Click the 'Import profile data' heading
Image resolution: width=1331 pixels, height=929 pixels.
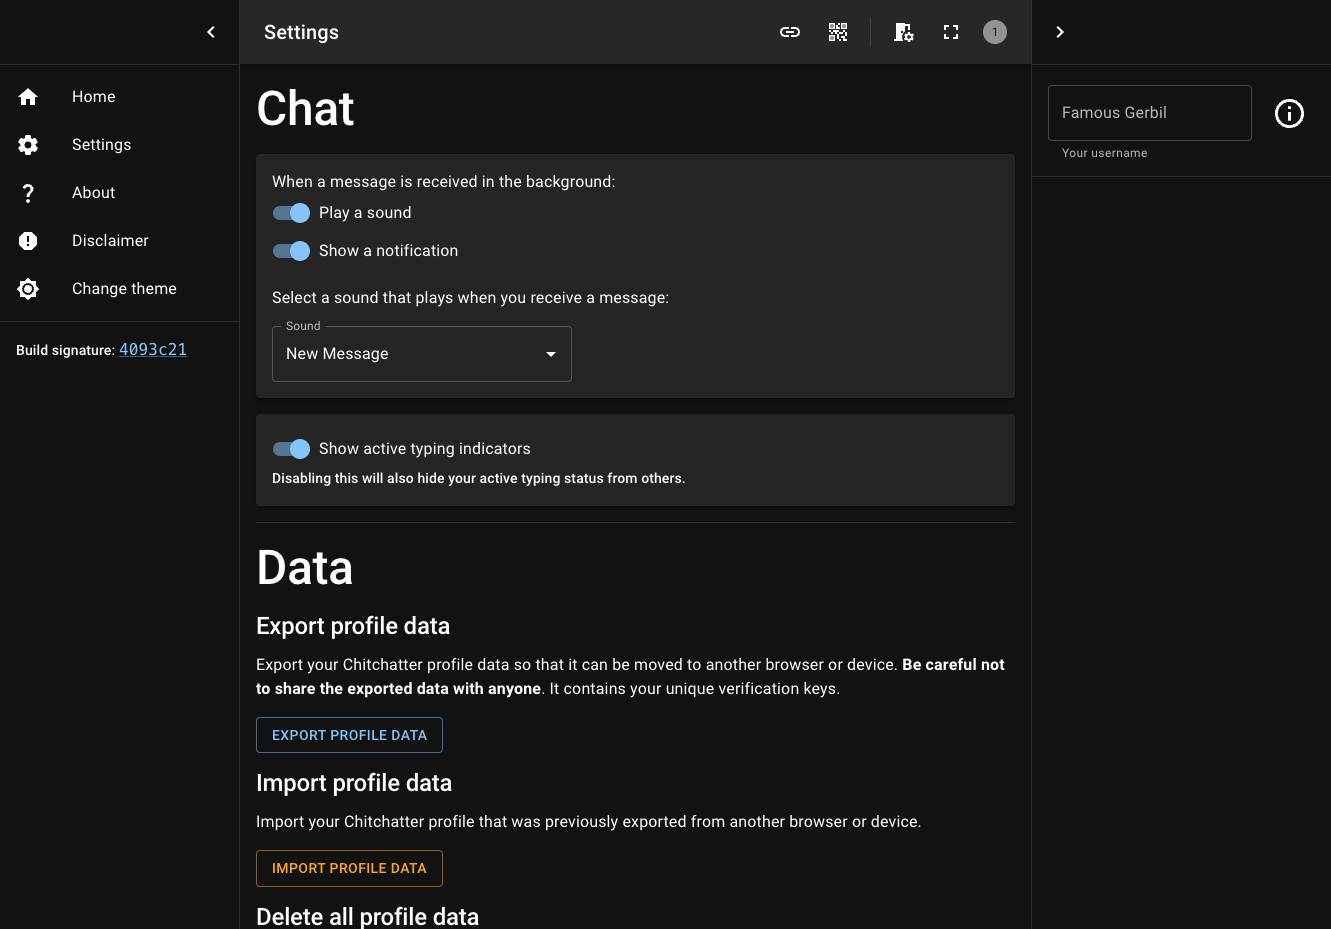pyautogui.click(x=354, y=783)
